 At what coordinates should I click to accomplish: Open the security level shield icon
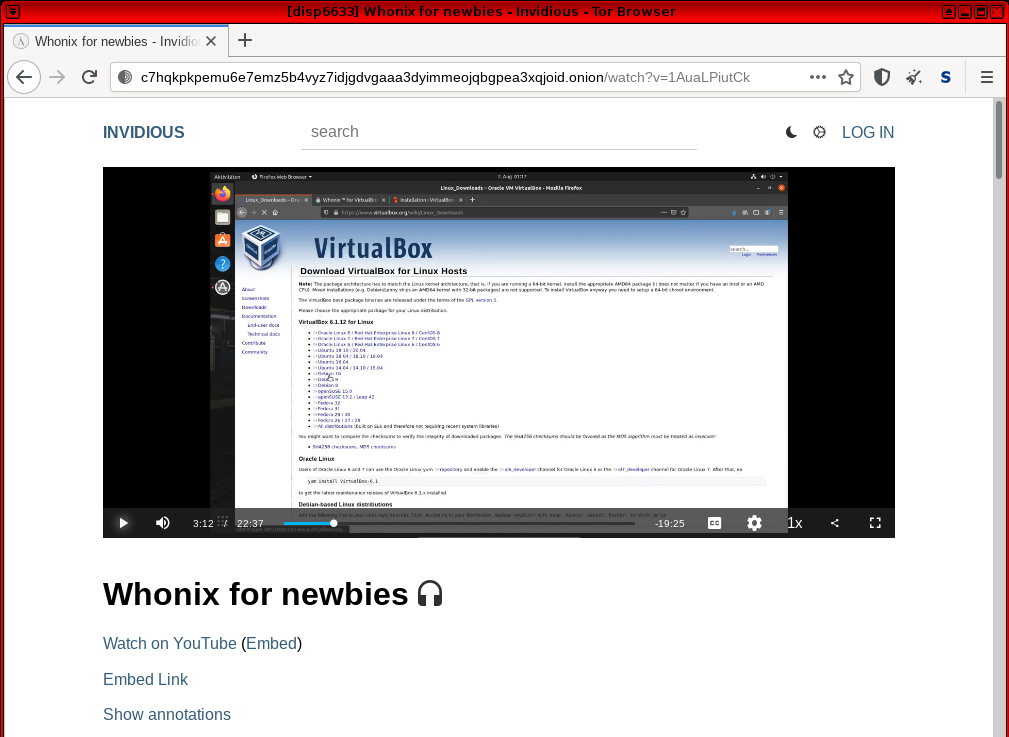coord(882,77)
